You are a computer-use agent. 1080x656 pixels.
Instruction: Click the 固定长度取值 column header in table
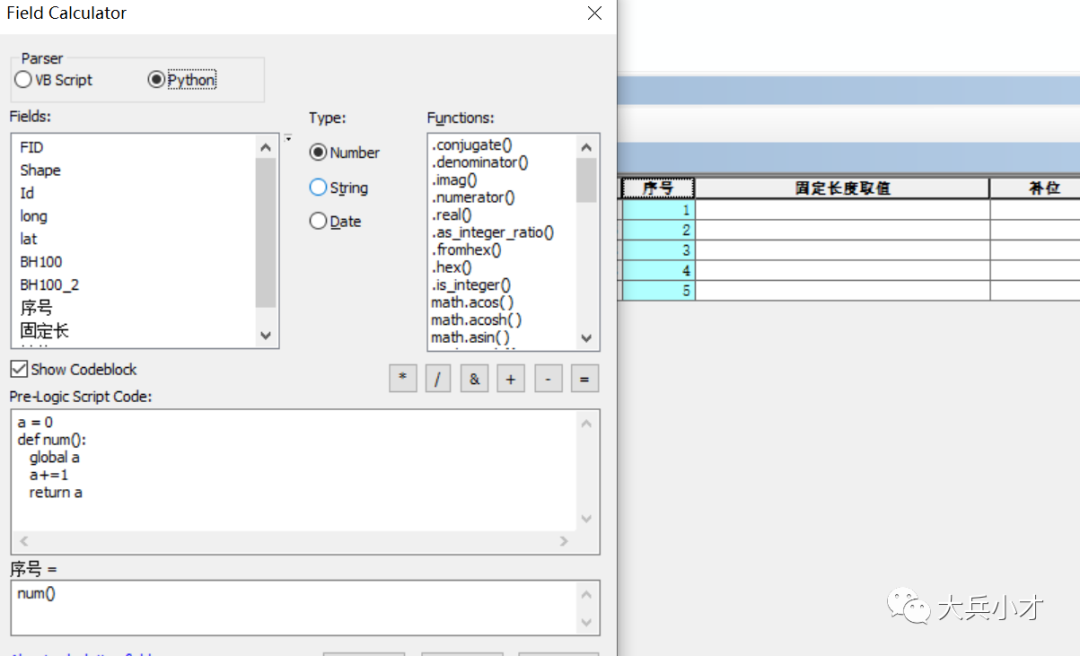pos(842,188)
